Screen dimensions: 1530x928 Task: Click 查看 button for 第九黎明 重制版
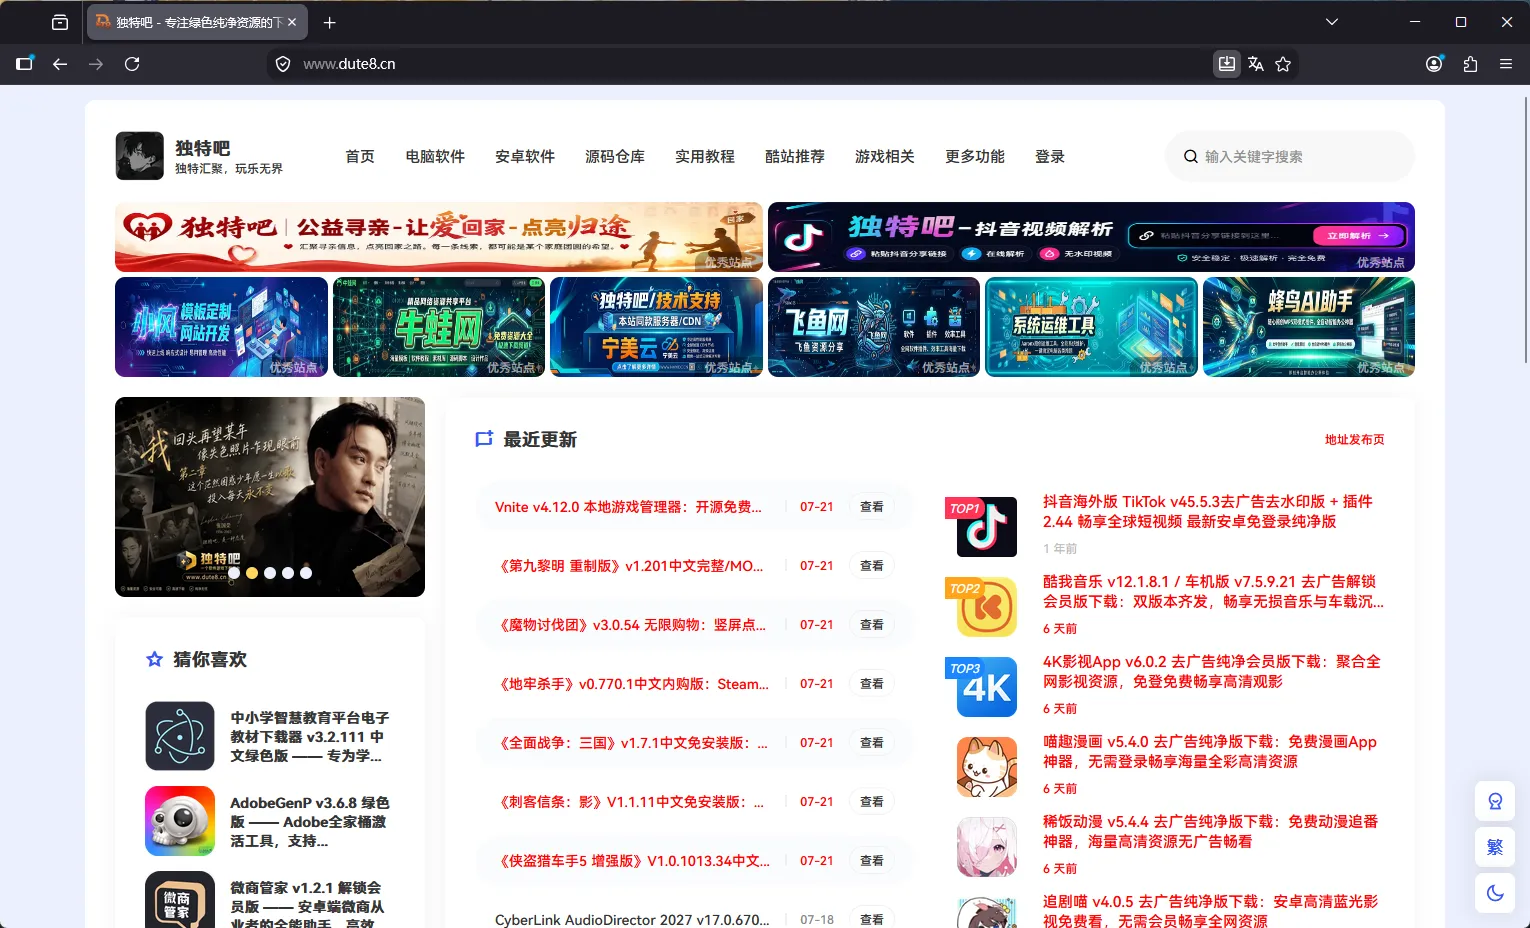click(872, 566)
